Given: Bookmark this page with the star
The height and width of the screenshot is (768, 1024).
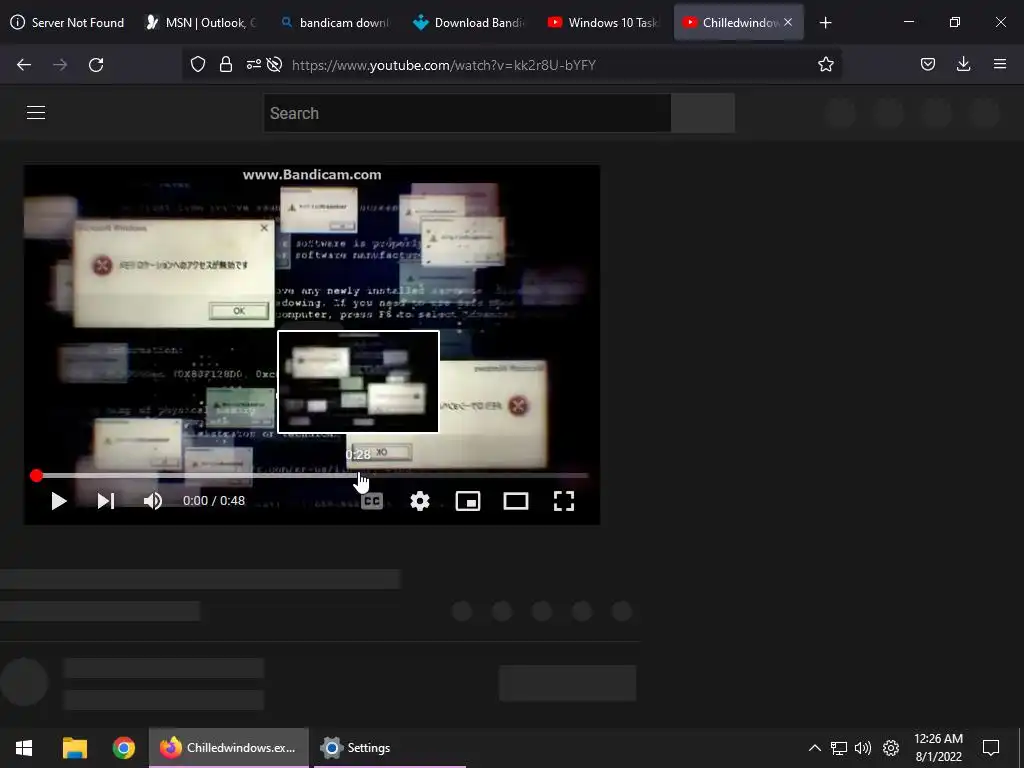Looking at the screenshot, I should [825, 64].
